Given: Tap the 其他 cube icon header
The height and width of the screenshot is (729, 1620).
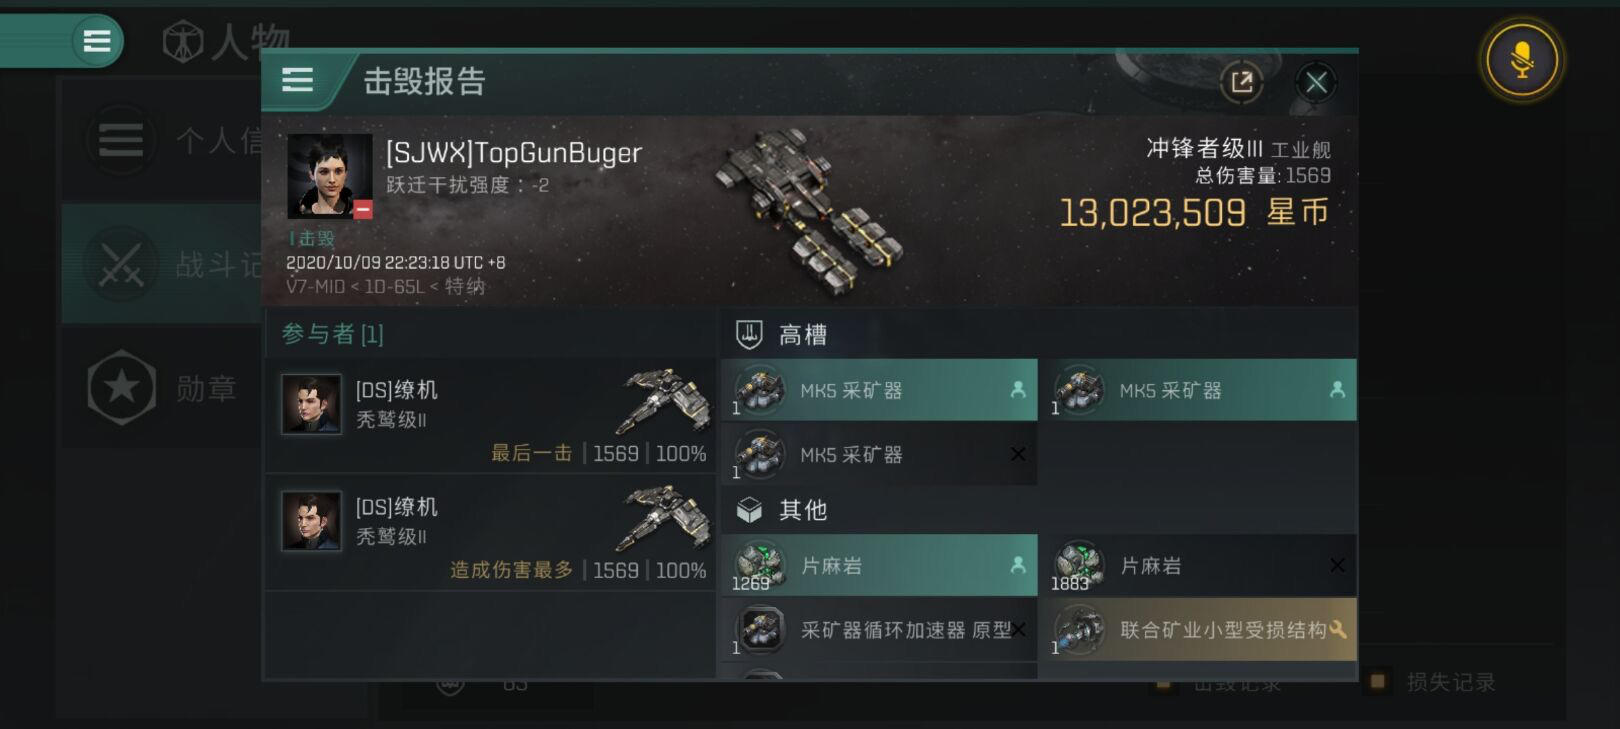Looking at the screenshot, I should [x=749, y=510].
